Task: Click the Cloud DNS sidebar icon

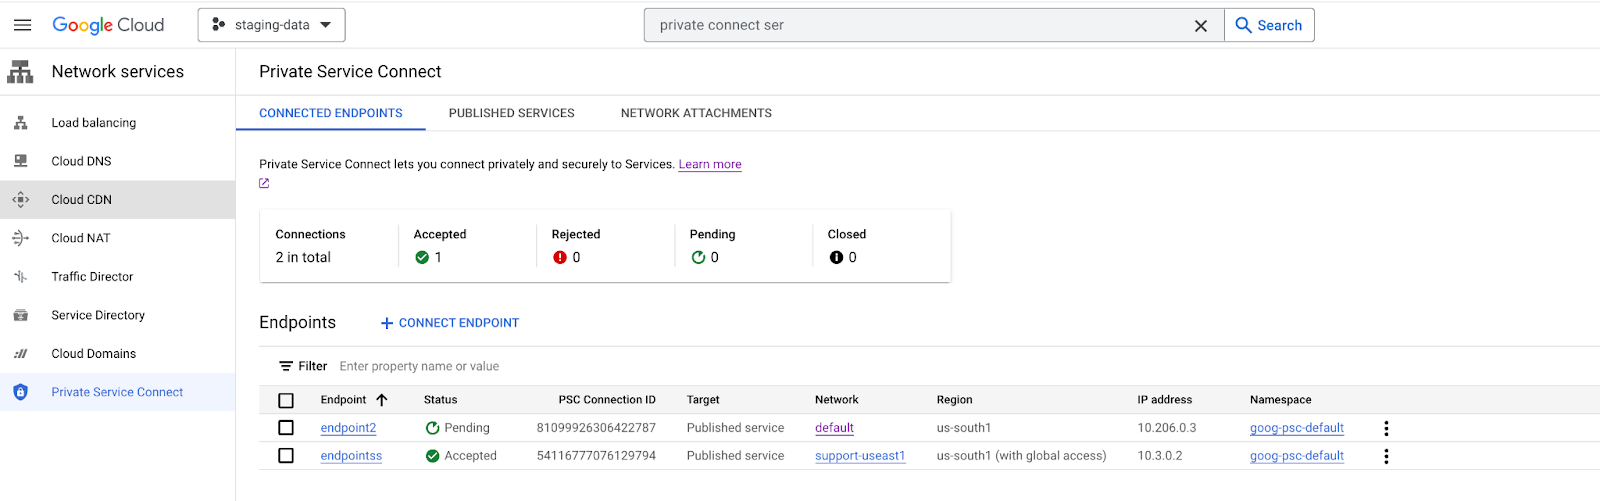Action: pos(20,161)
